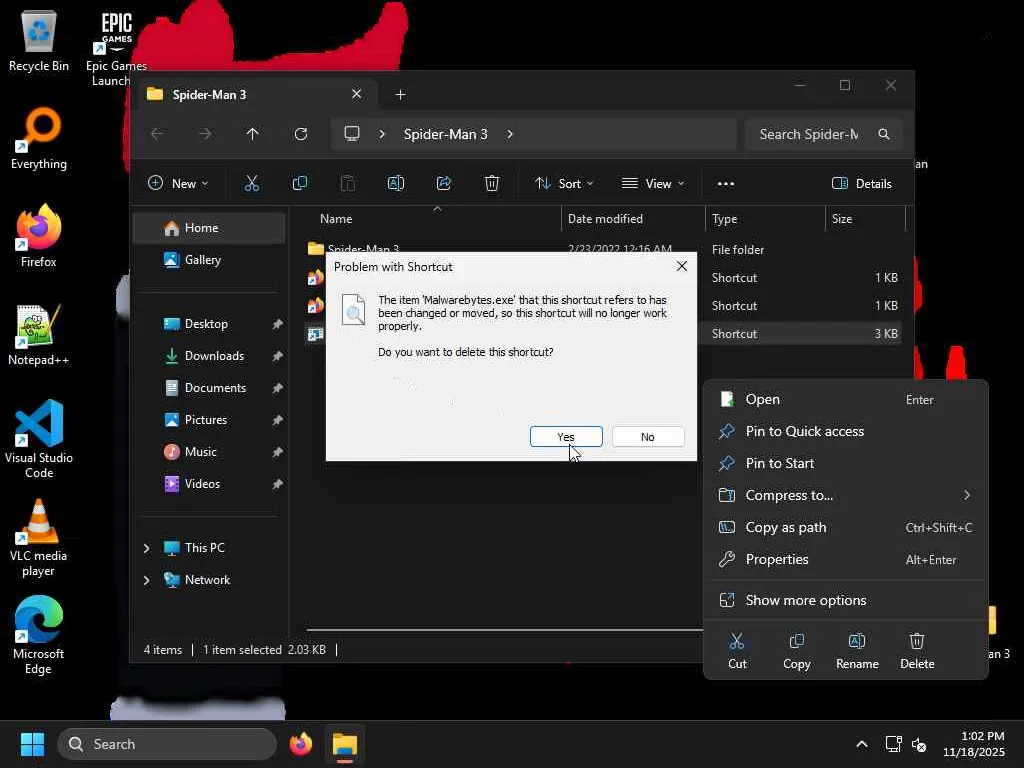
Task: Select Show more options
Action: [x=845, y=600]
